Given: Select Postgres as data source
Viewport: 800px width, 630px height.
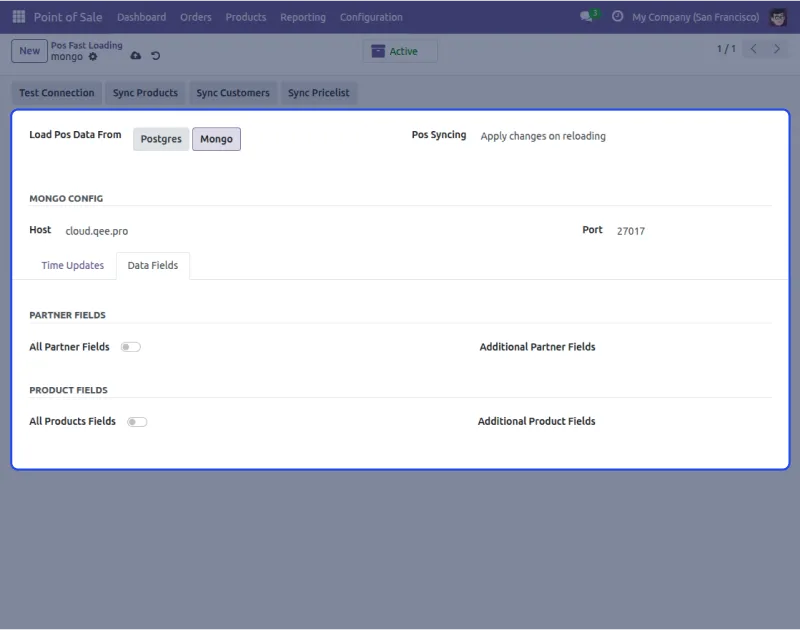Looking at the screenshot, I should point(161,139).
